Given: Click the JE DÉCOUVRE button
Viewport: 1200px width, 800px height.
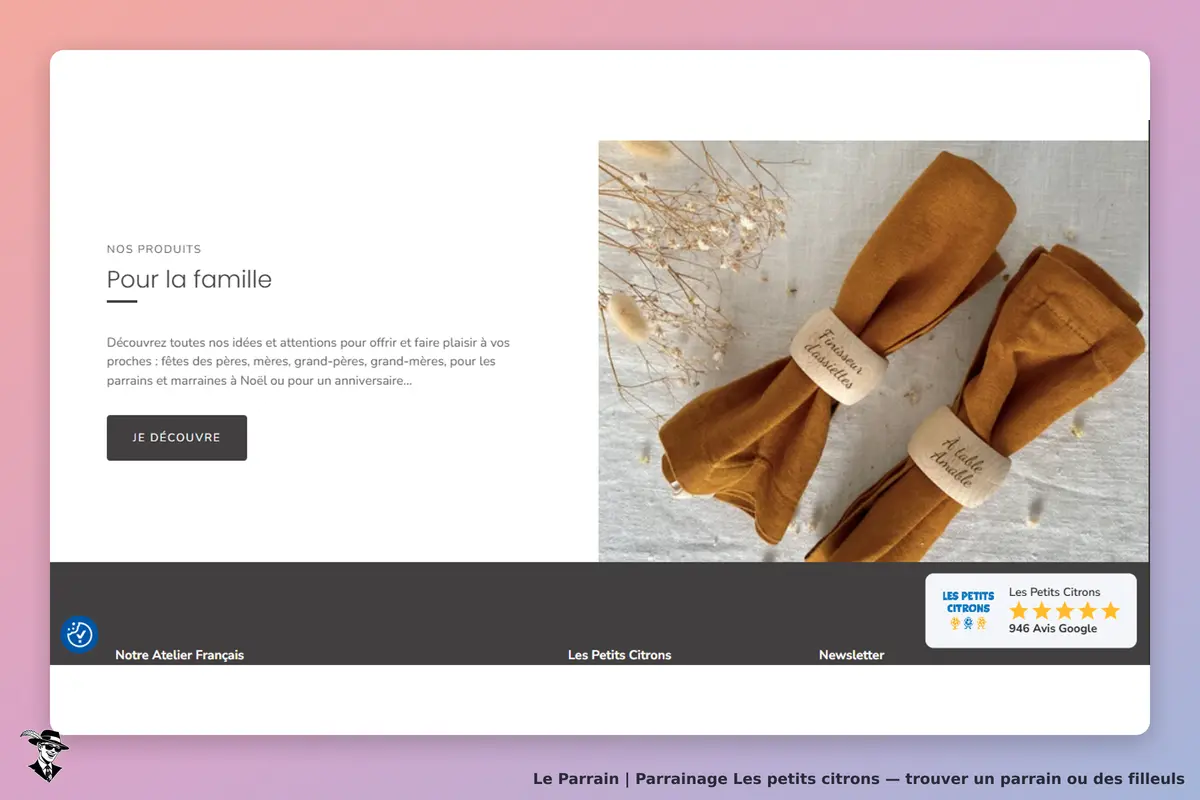Looking at the screenshot, I should click(x=177, y=438).
